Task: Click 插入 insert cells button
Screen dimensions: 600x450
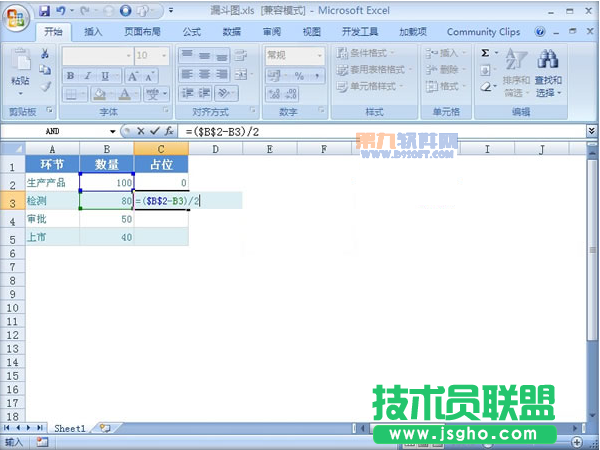Action: click(x=446, y=53)
